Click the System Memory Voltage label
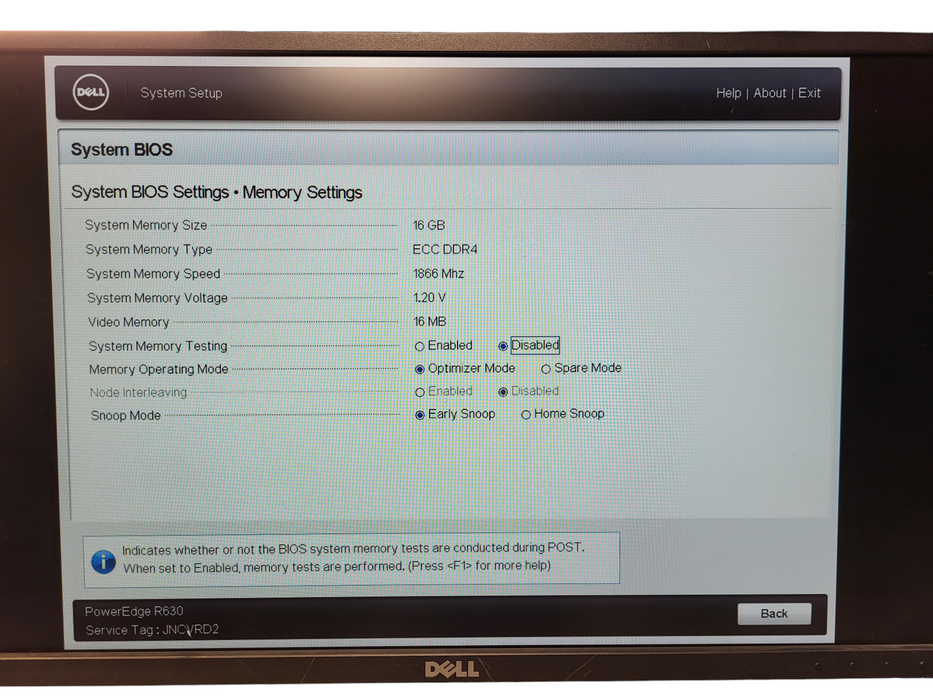The height and width of the screenshot is (700, 933). click(158, 298)
